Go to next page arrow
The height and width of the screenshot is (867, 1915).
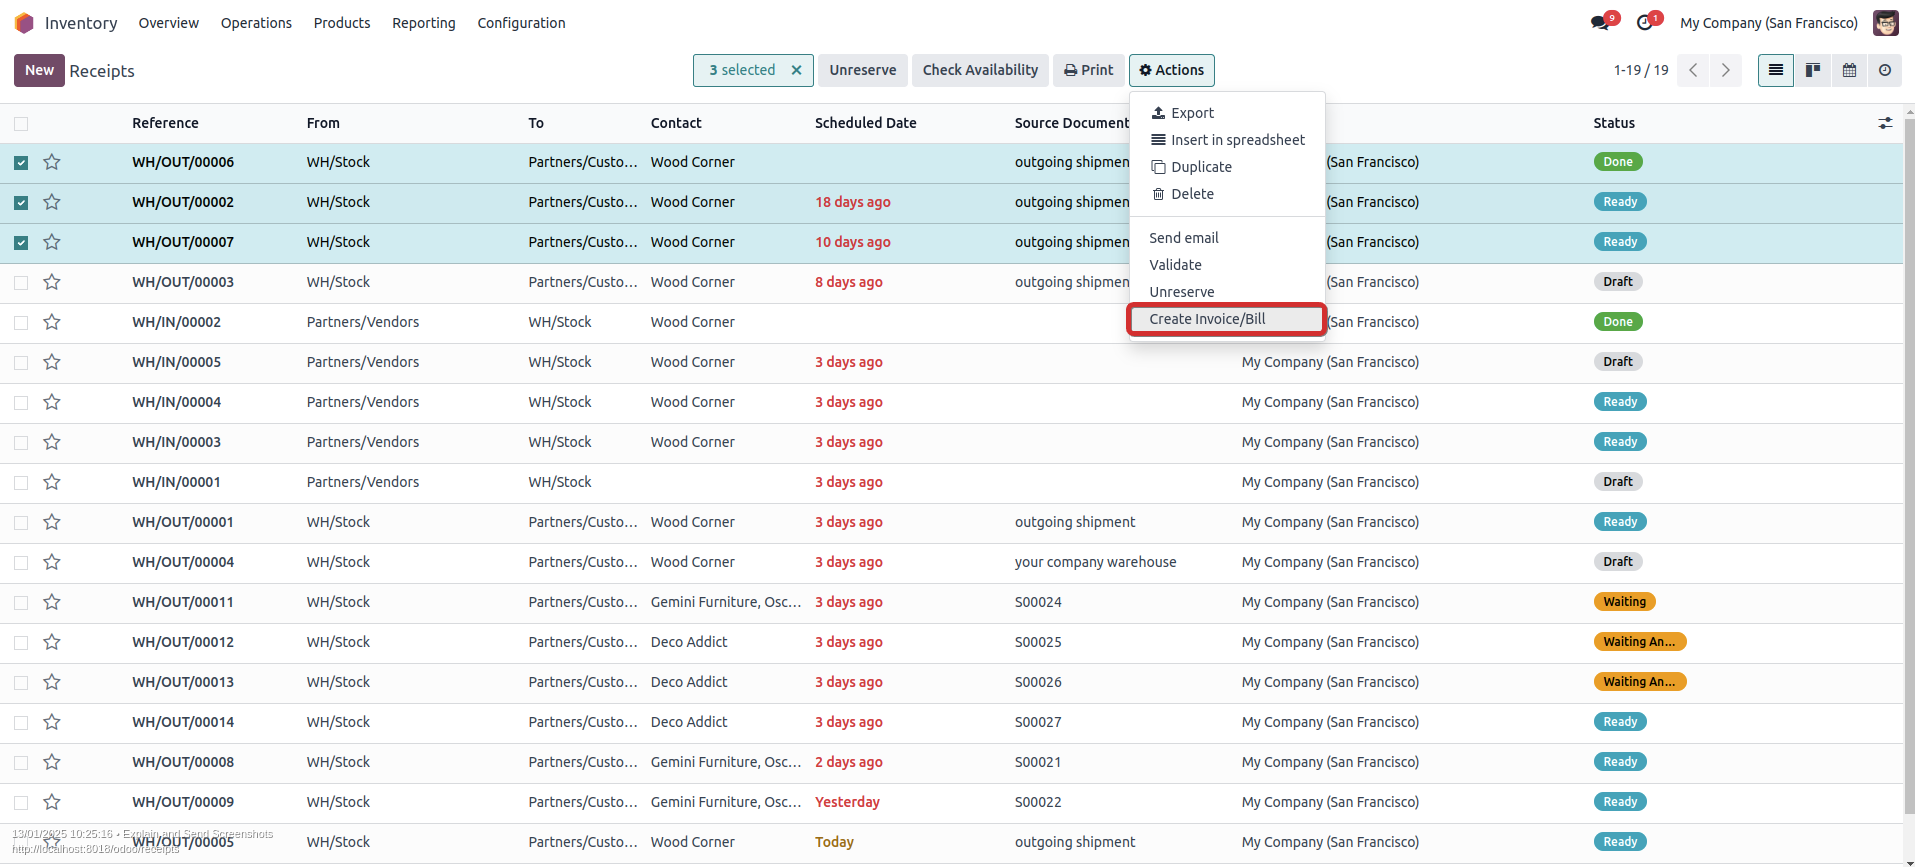1726,70
